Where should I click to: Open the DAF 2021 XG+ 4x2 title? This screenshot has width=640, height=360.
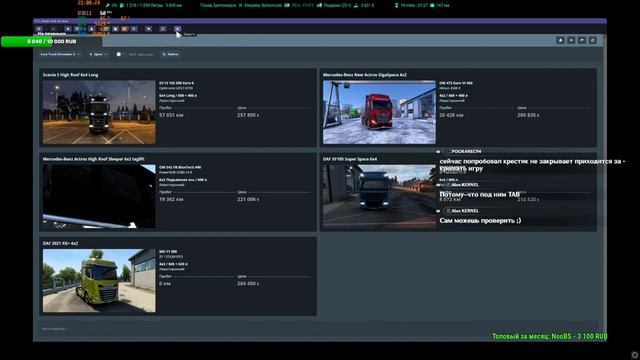[60, 243]
